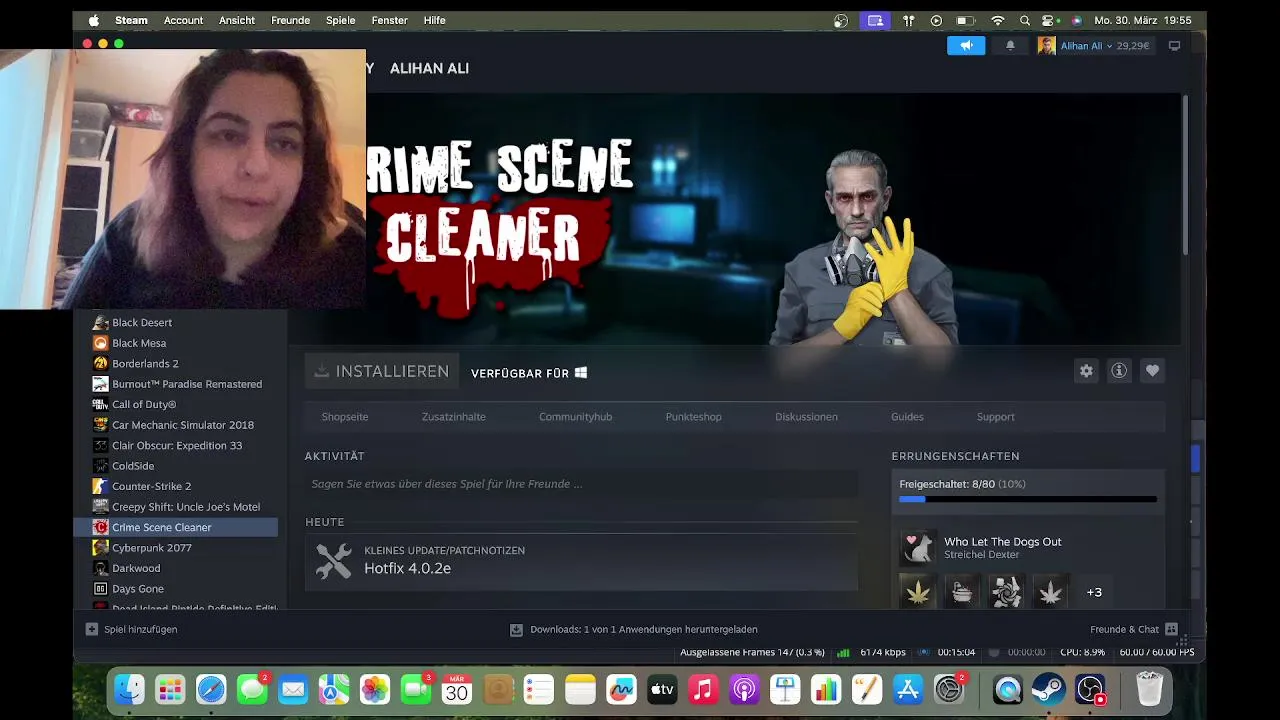The height and width of the screenshot is (720, 1280).
Task: Open the game info icon
Action: point(1119,371)
